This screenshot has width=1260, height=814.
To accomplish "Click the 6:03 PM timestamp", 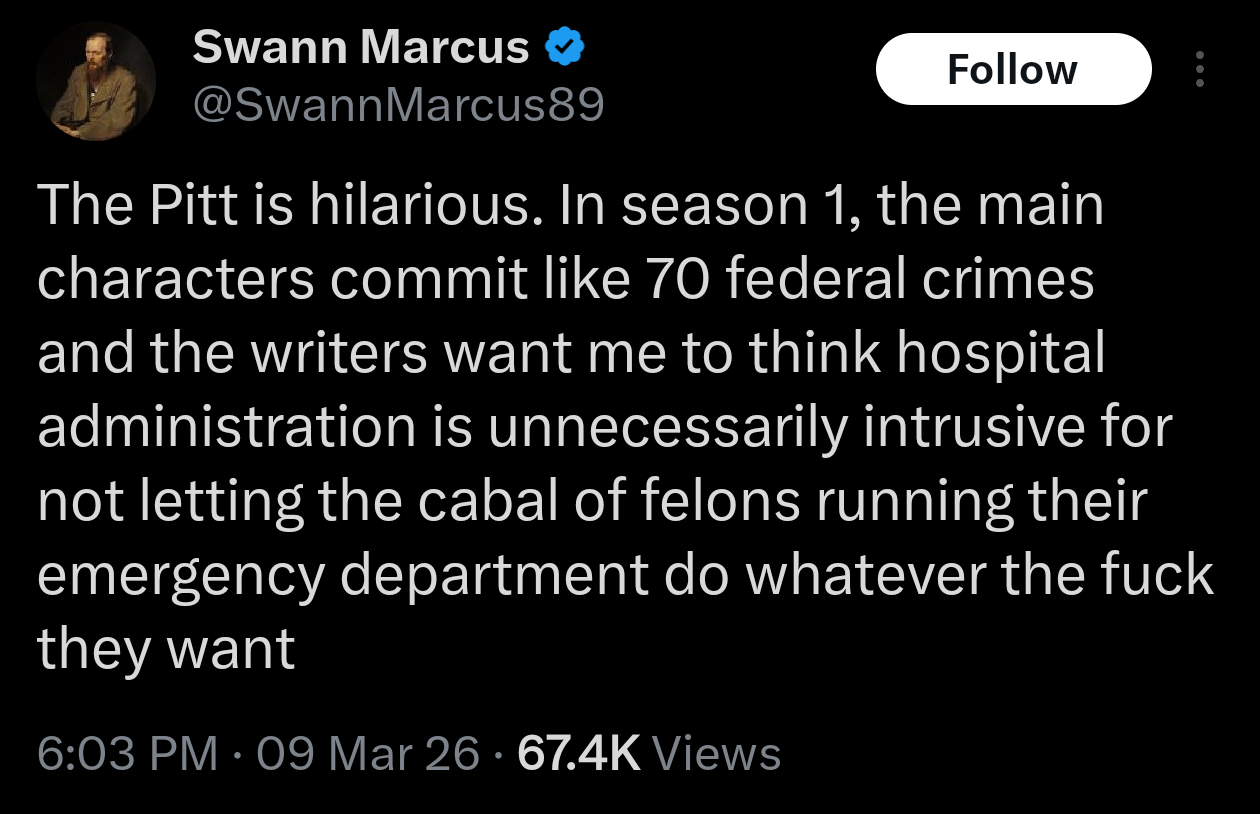I will 127,753.
